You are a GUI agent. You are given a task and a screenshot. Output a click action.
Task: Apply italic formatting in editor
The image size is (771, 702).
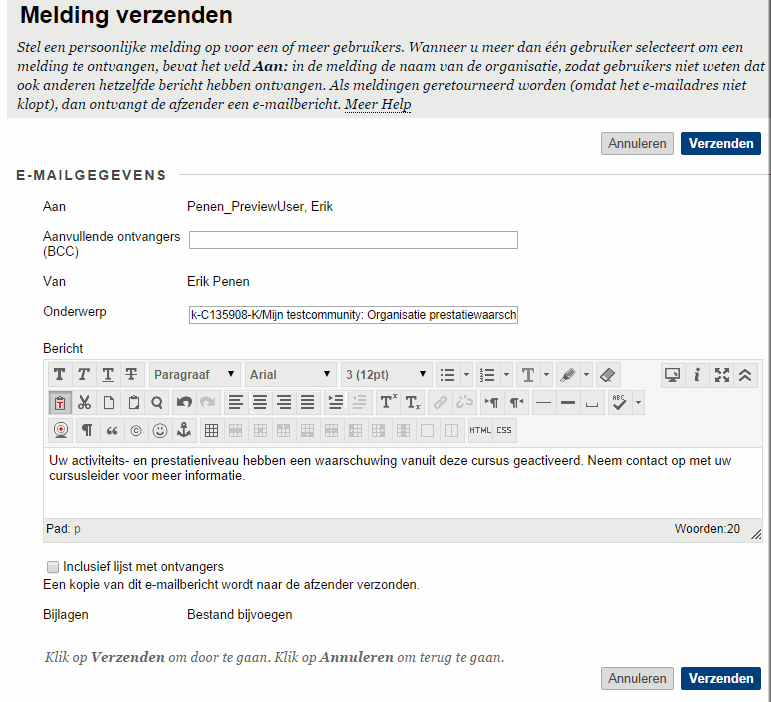(x=84, y=375)
